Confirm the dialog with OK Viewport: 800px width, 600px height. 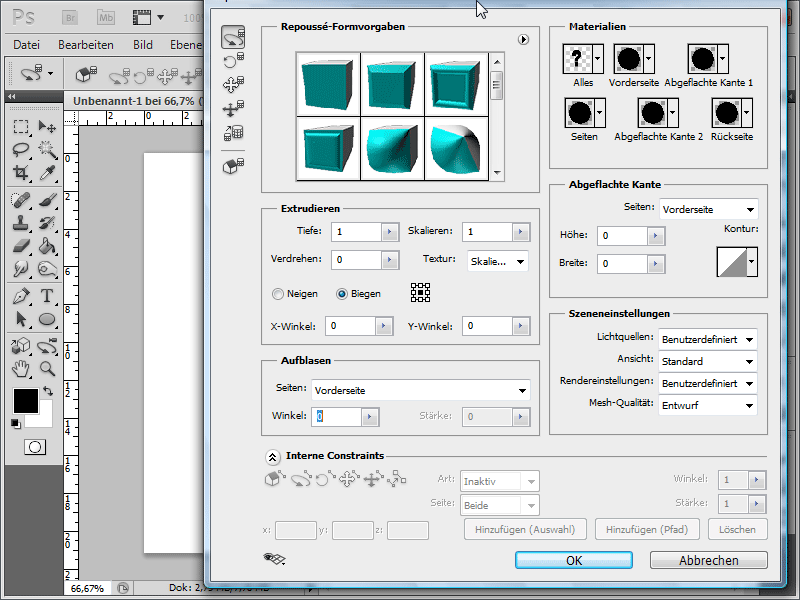pyautogui.click(x=574, y=560)
